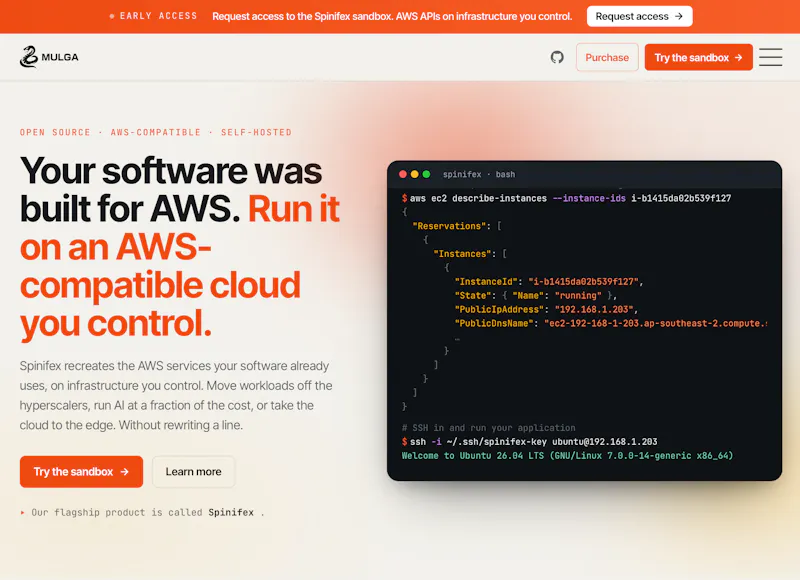Click the green terminal window dot

(426, 174)
